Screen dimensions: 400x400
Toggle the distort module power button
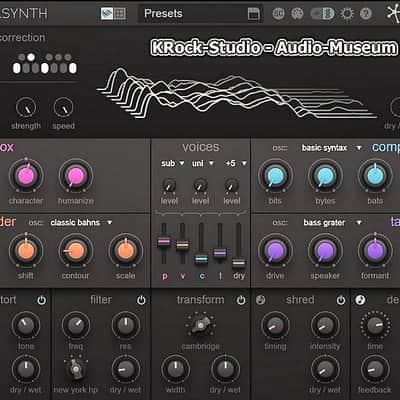(x=42, y=300)
